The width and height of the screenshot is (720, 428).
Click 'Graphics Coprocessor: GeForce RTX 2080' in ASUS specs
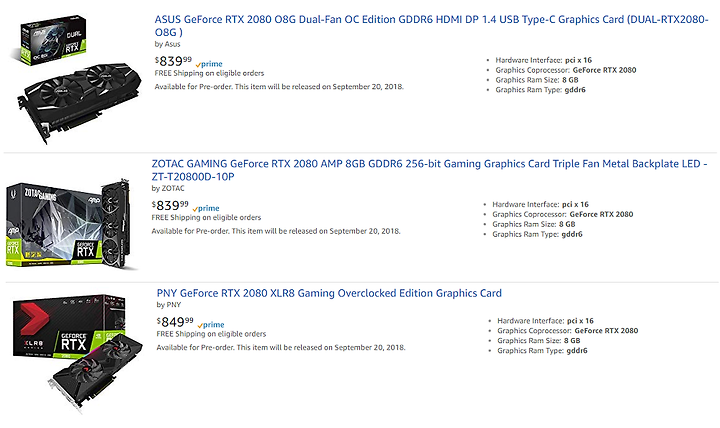click(565, 70)
